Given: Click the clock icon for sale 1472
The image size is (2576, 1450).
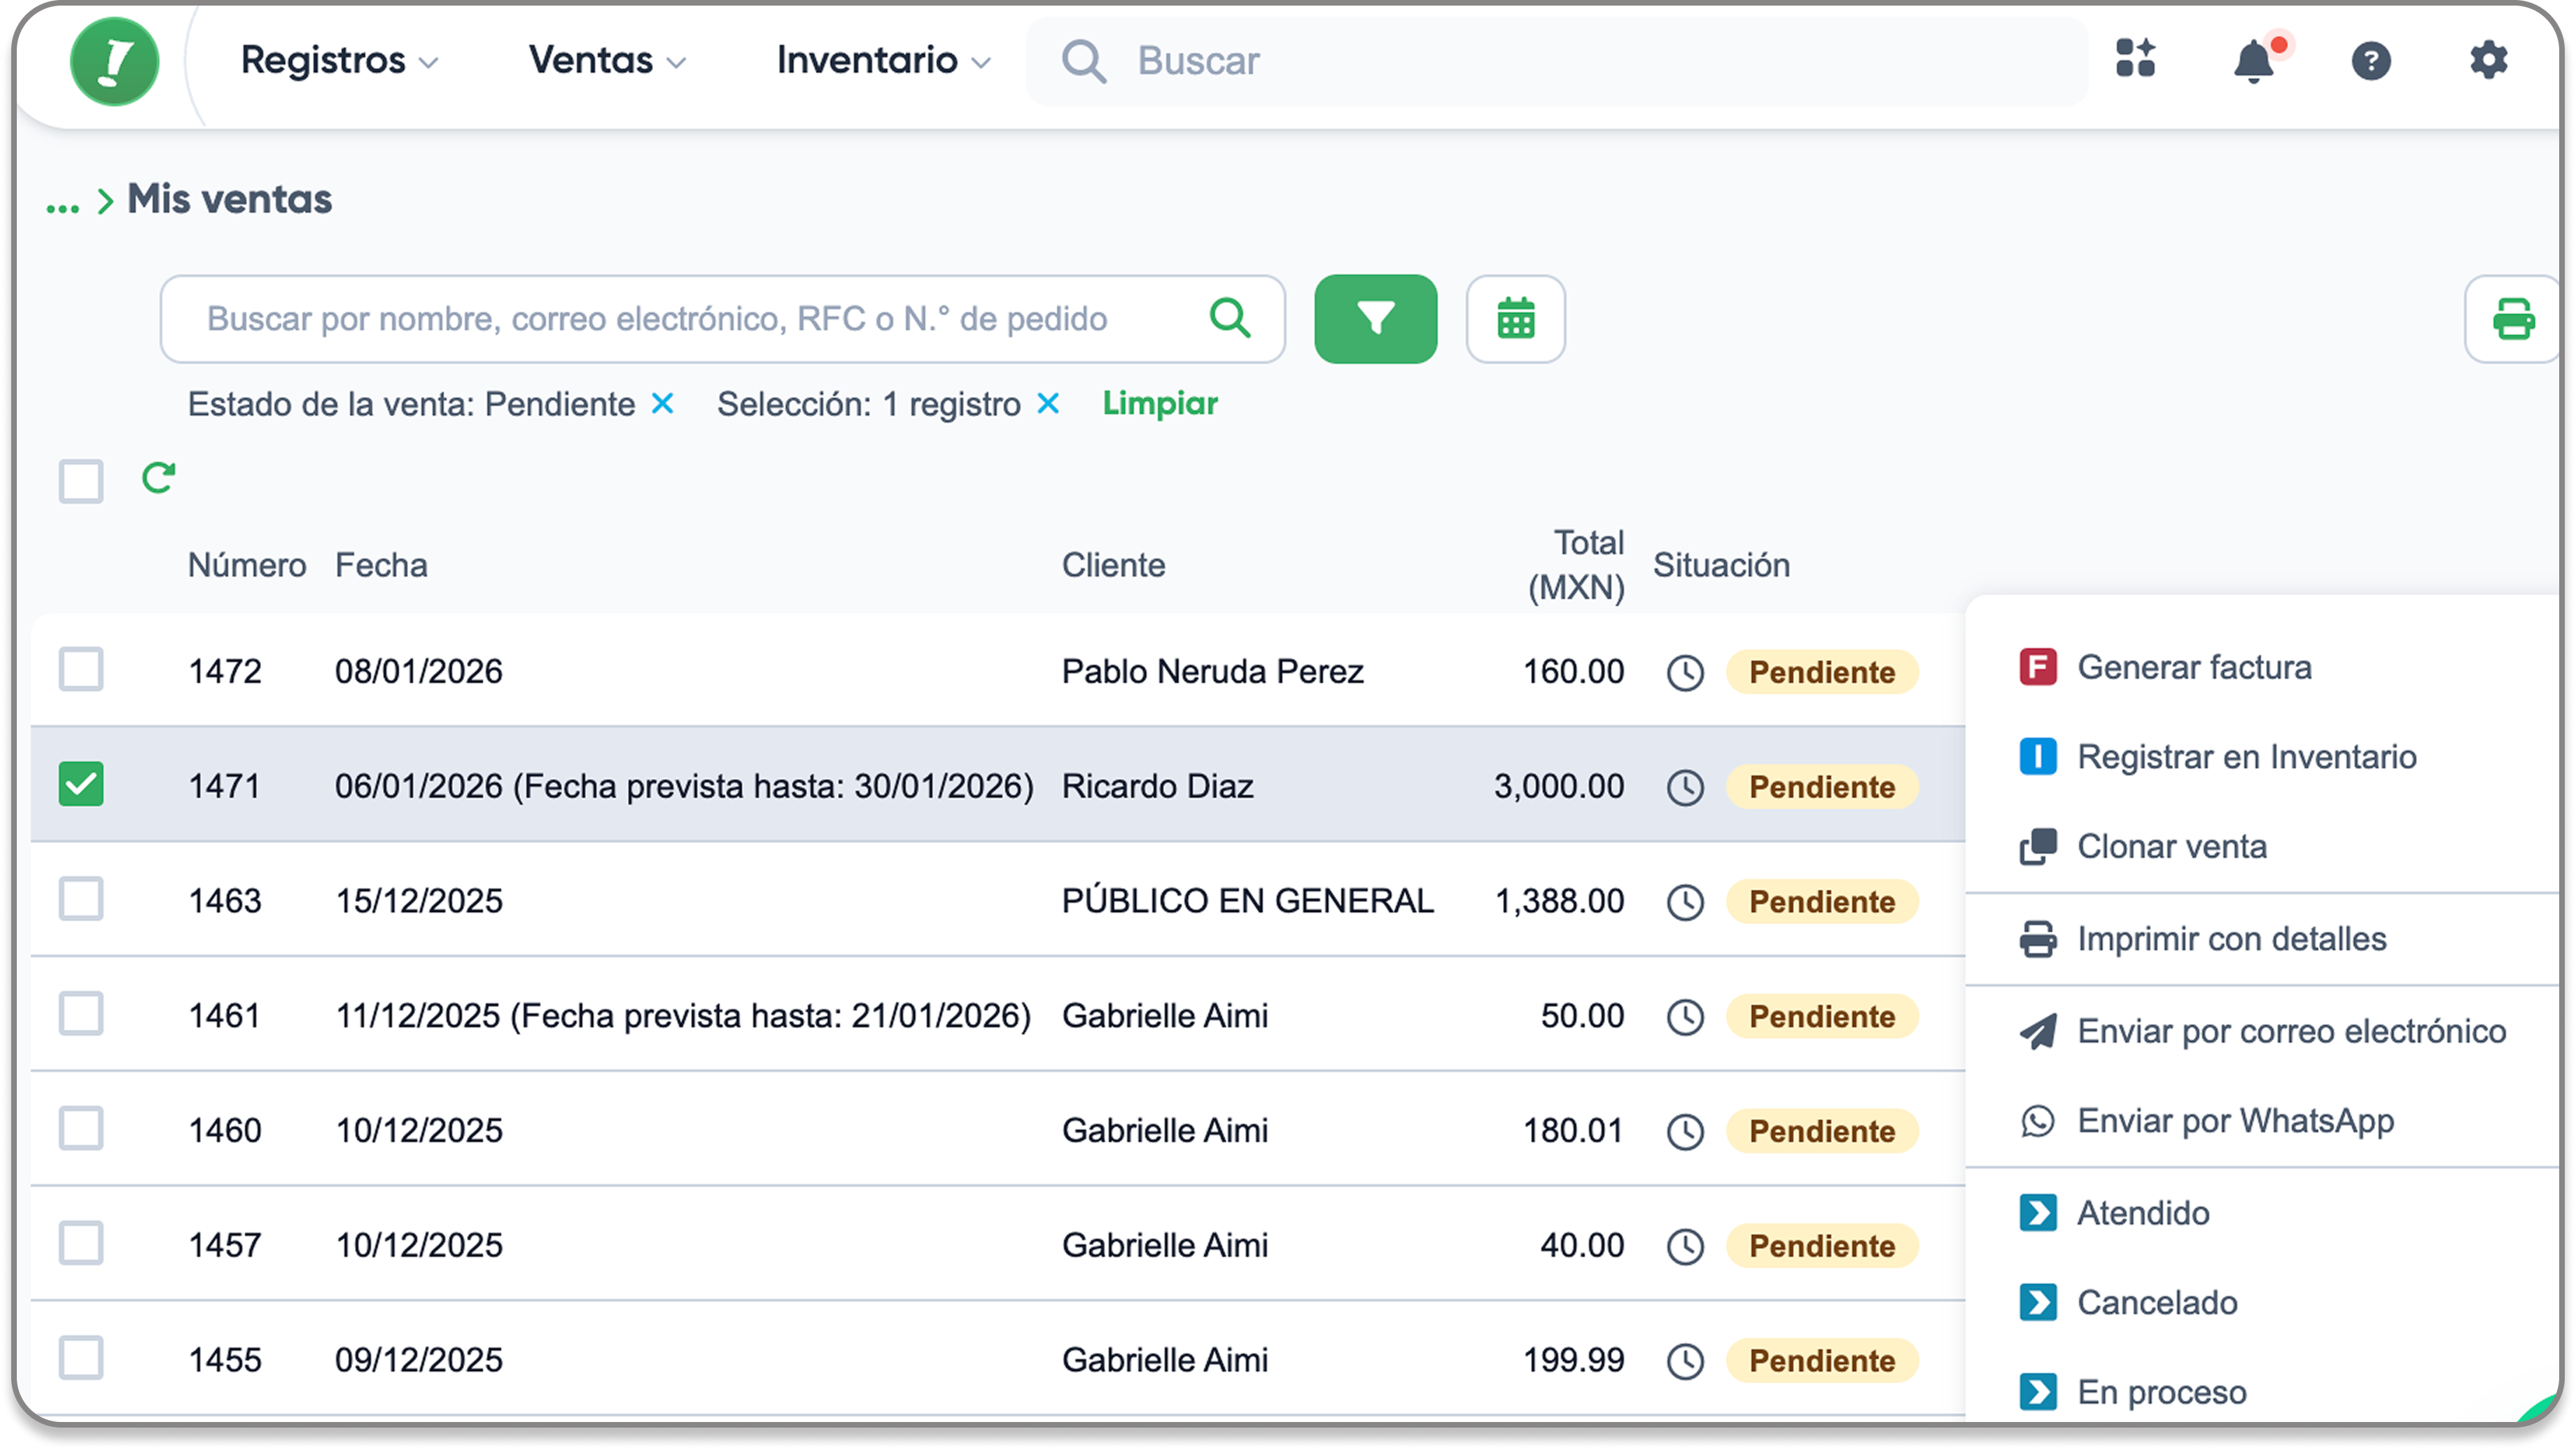Looking at the screenshot, I should (x=1685, y=673).
